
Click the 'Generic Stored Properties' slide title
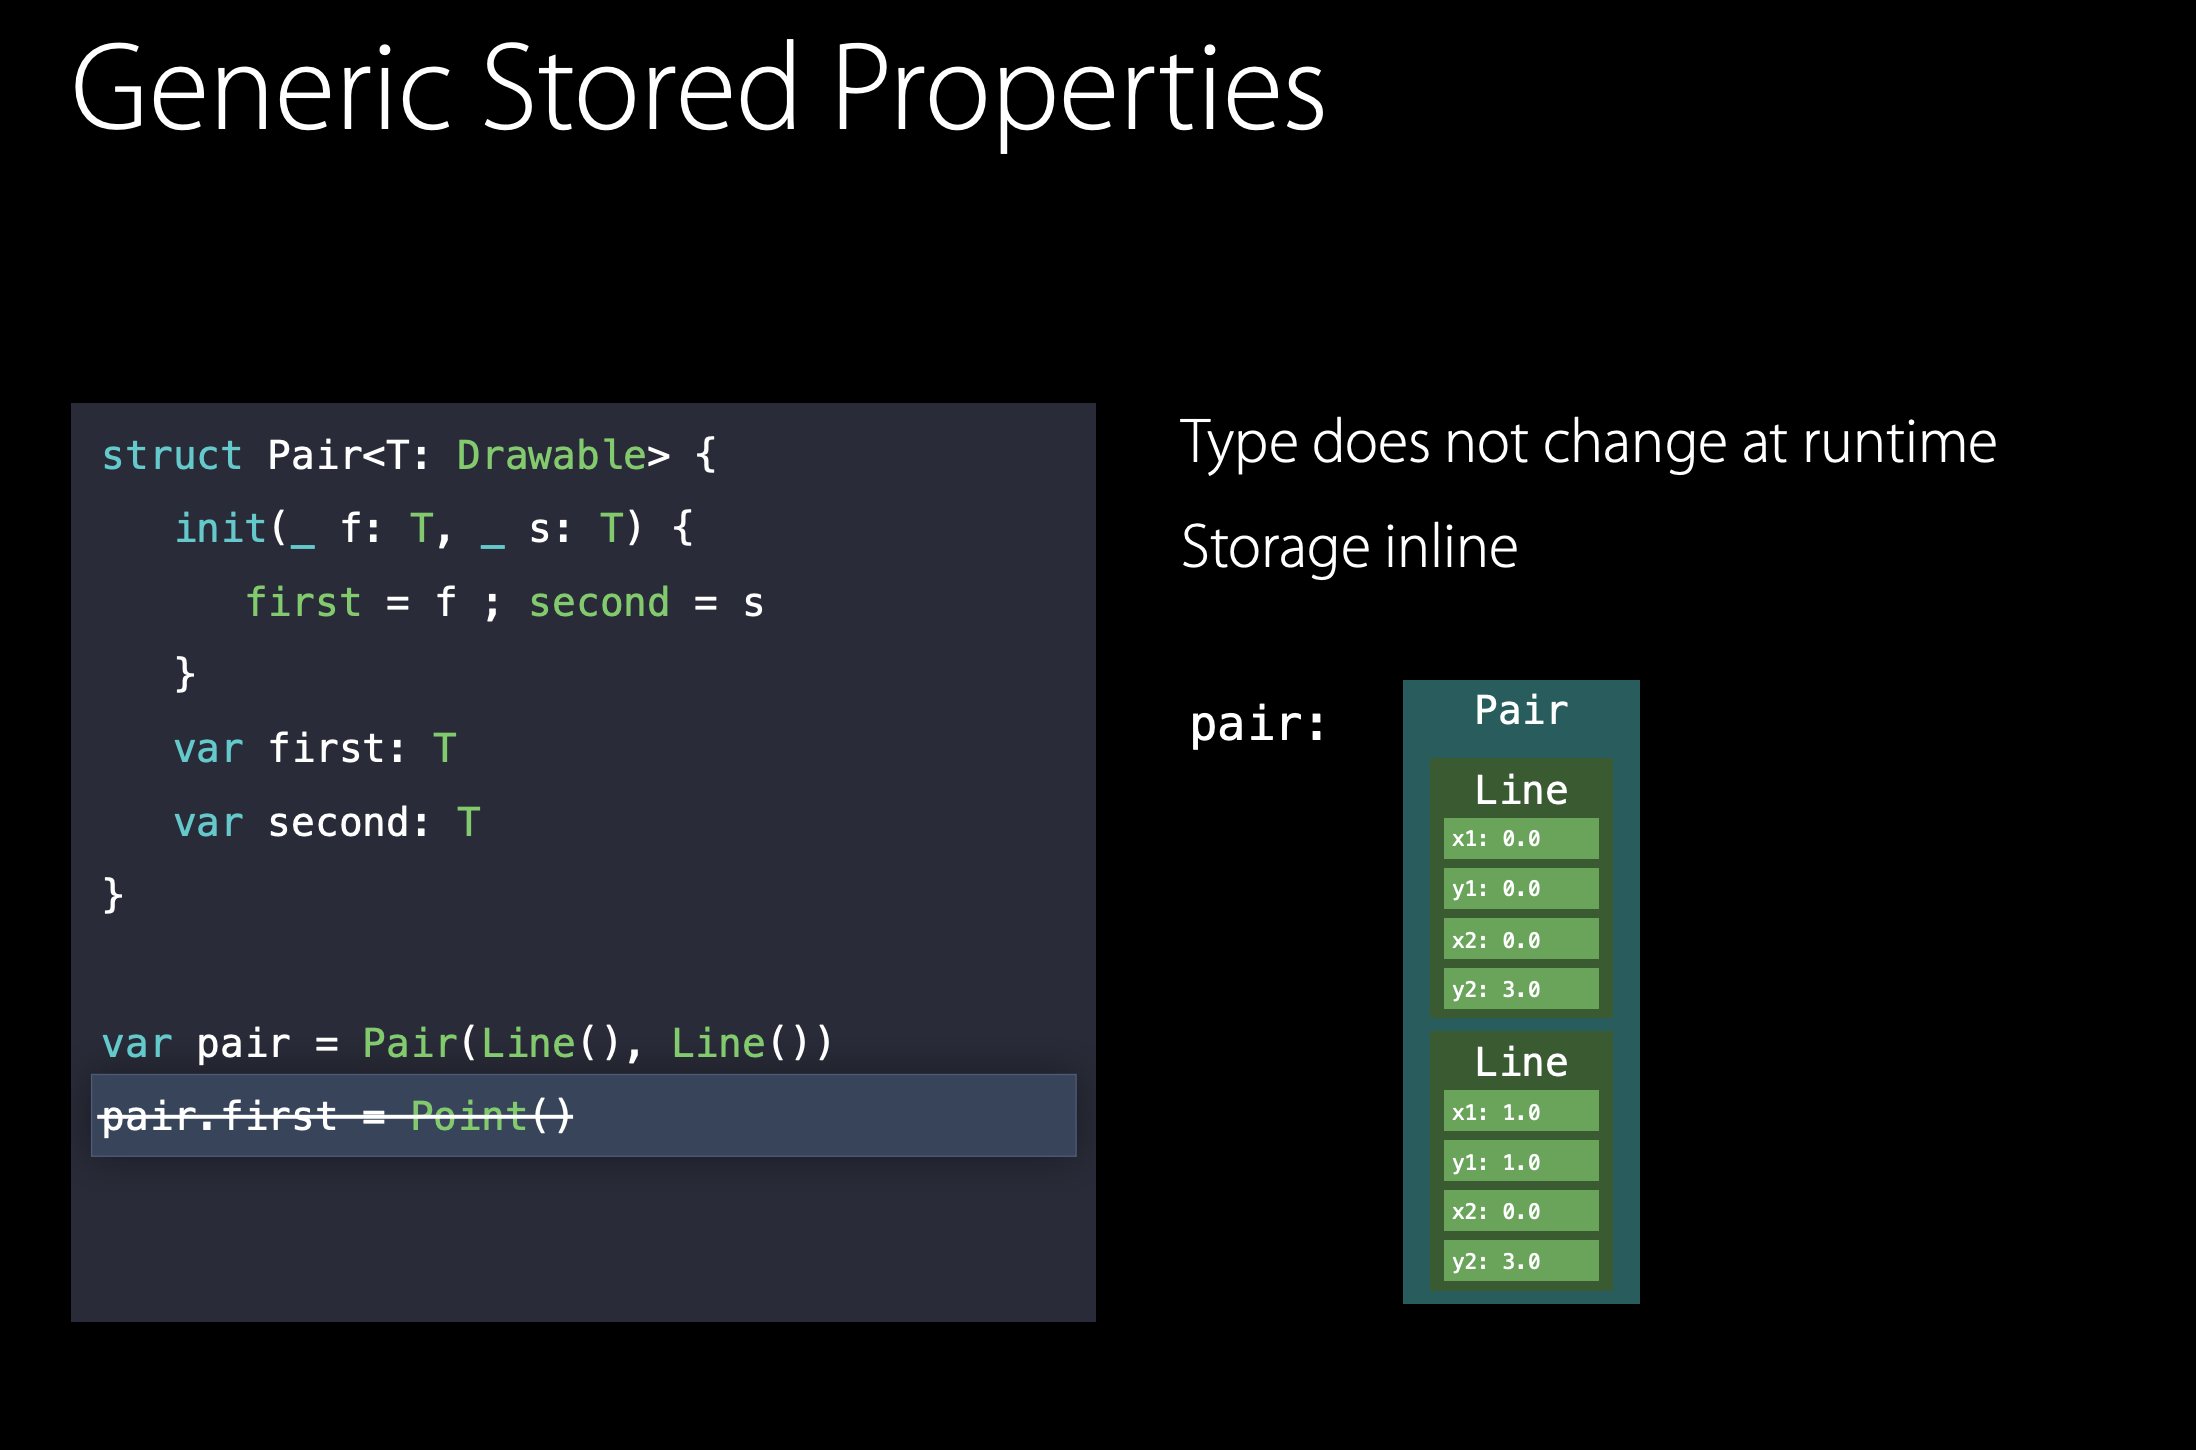point(698,90)
